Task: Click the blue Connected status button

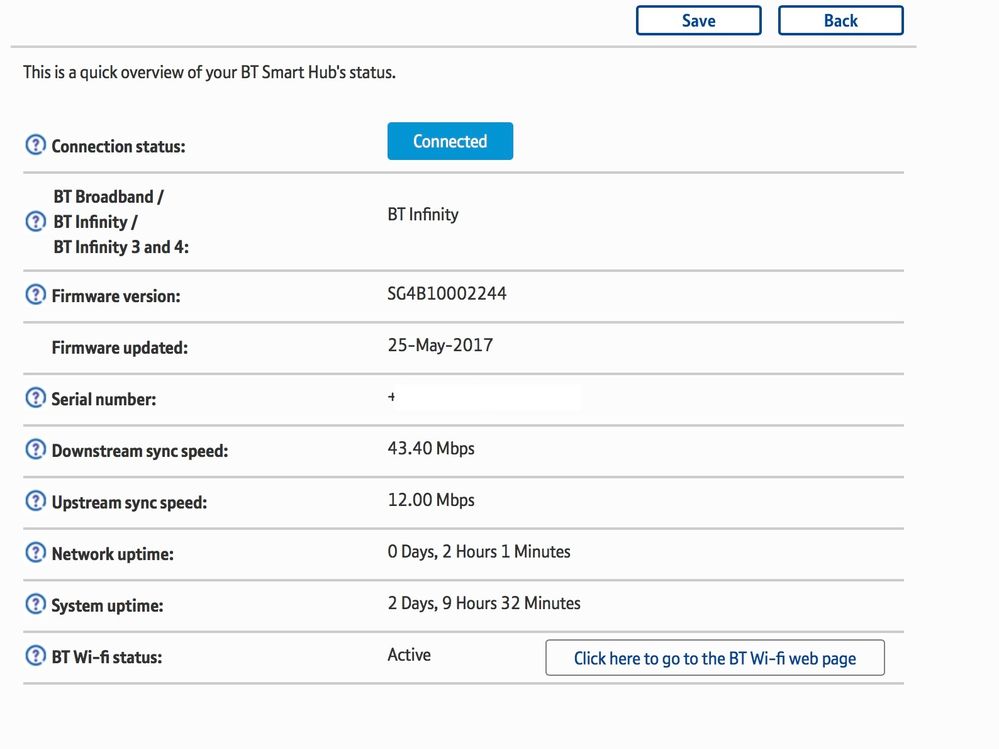Action: coord(450,141)
